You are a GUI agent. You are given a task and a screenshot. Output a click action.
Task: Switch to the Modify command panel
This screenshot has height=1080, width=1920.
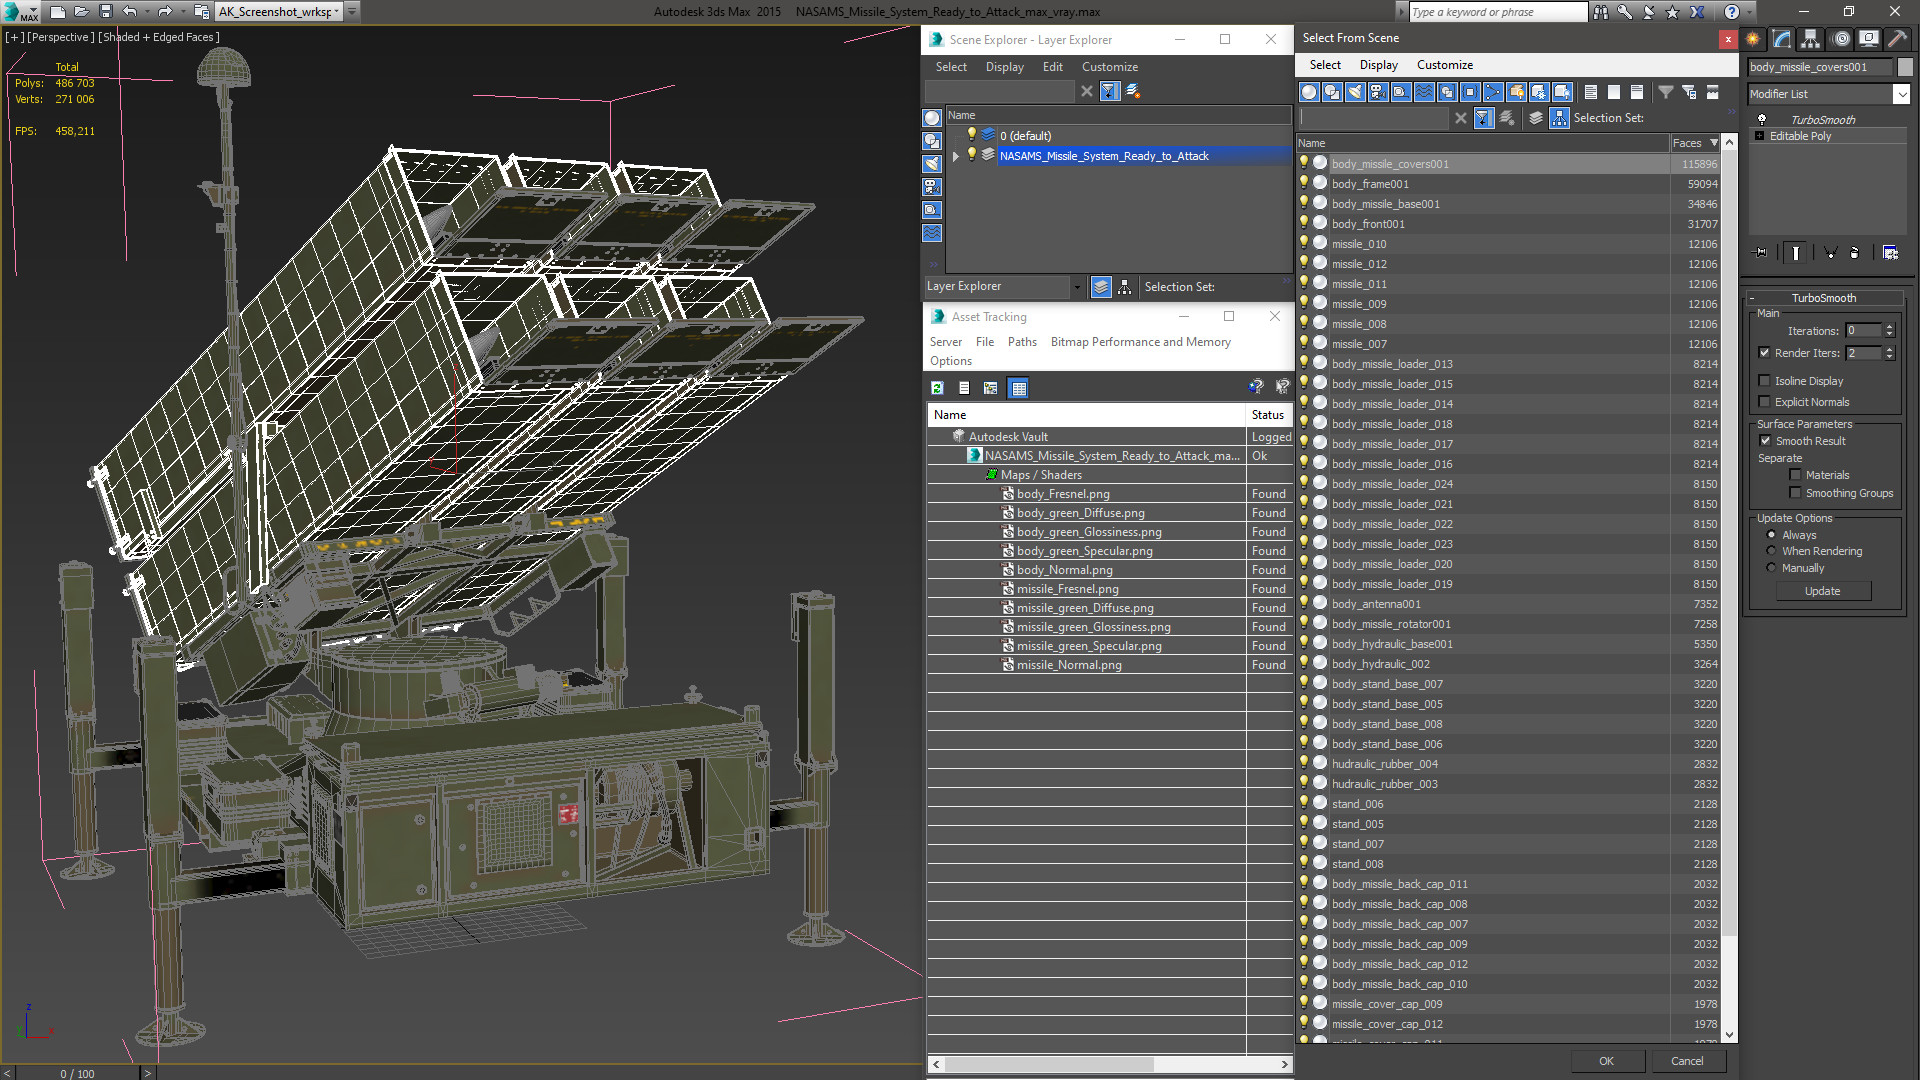[1782, 39]
